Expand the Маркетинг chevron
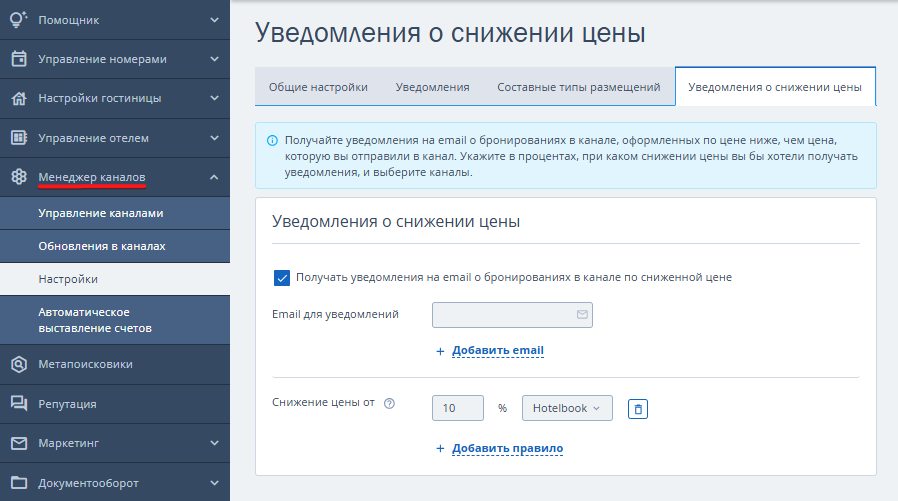 (214, 443)
